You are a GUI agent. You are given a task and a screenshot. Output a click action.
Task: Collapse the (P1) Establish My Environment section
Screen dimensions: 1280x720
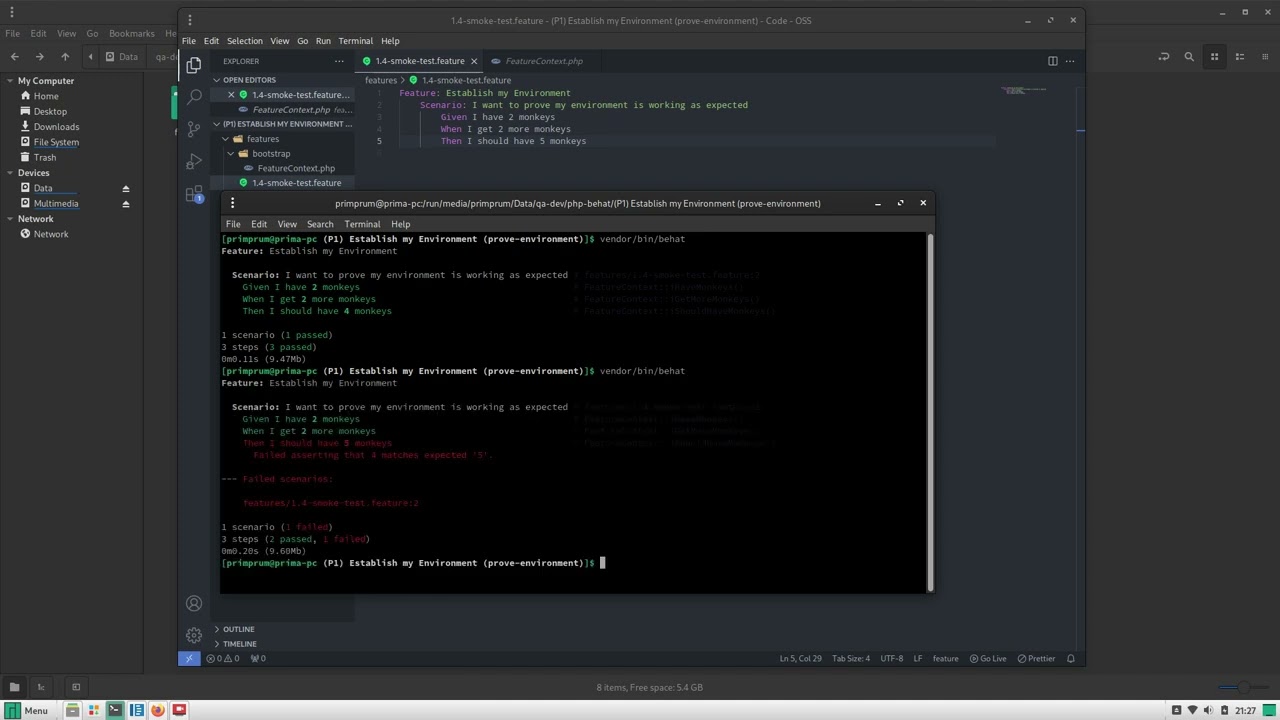217,124
